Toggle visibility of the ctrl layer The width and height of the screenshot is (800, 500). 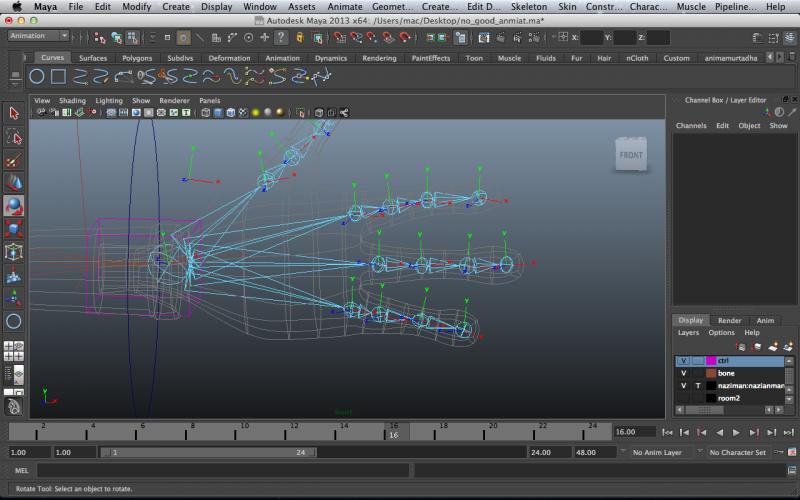[684, 360]
